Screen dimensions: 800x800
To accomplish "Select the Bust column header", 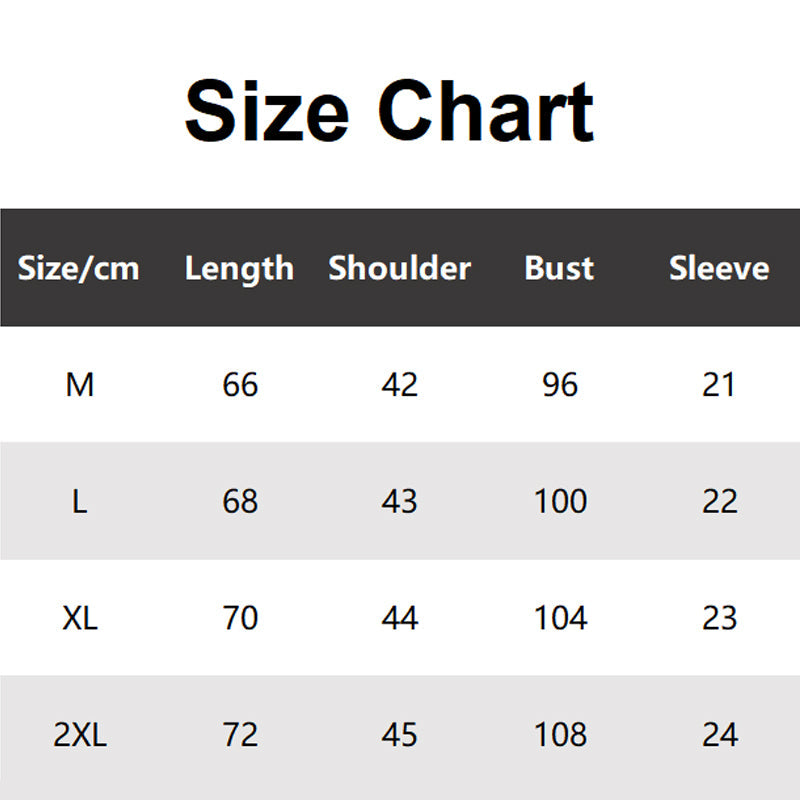I will [559, 268].
